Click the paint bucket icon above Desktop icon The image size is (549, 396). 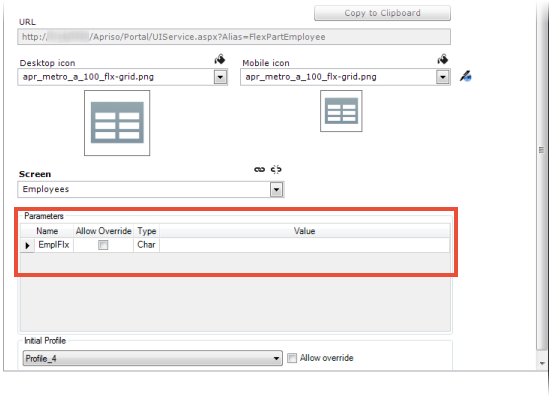point(220,59)
